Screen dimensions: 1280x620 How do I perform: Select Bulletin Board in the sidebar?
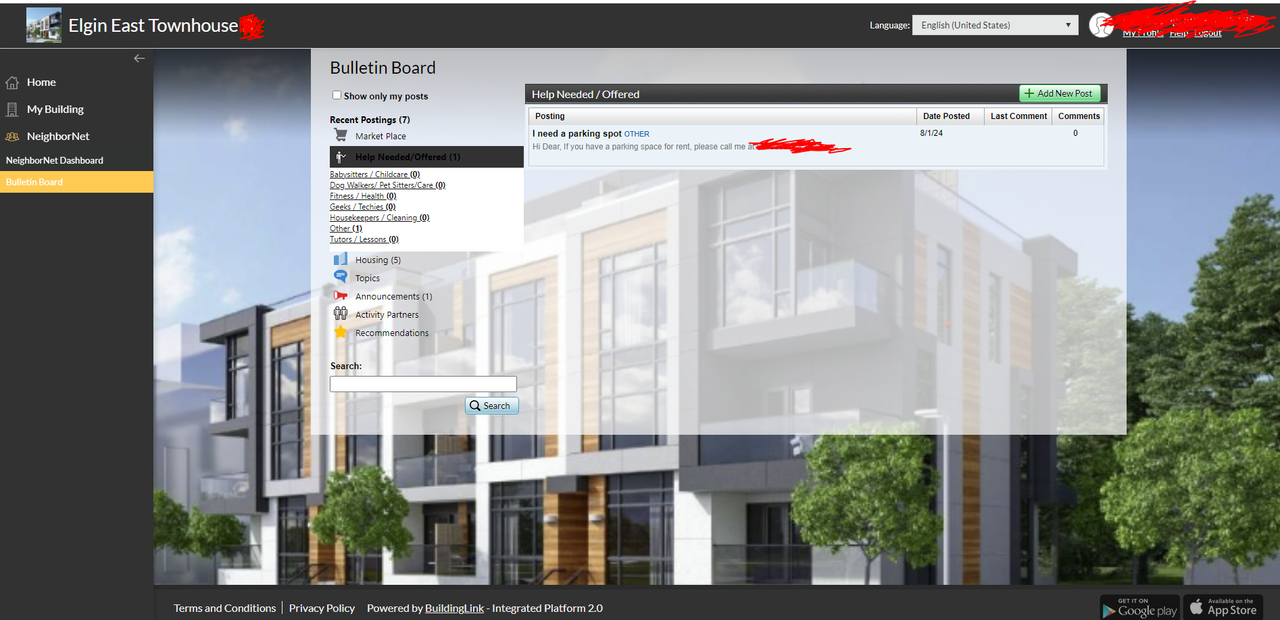34,182
